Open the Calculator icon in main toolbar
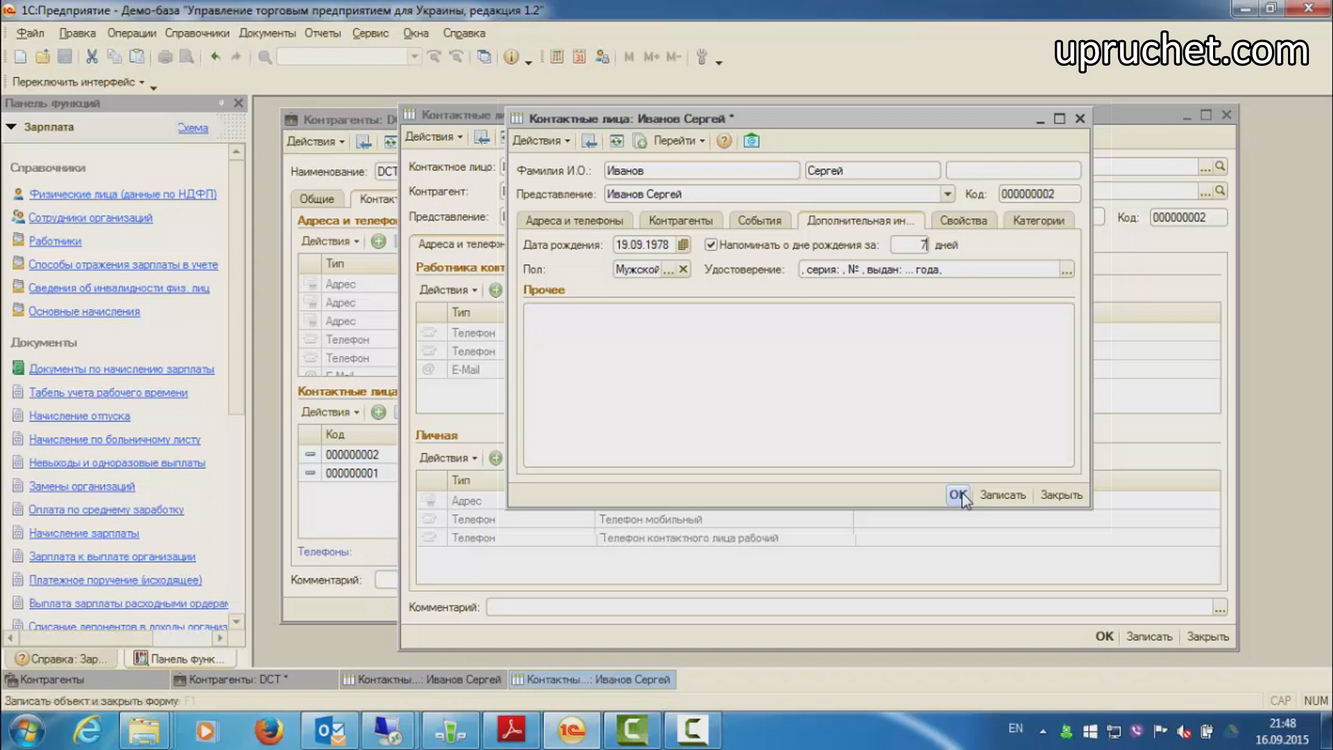This screenshot has height=750, width=1333. click(x=557, y=57)
